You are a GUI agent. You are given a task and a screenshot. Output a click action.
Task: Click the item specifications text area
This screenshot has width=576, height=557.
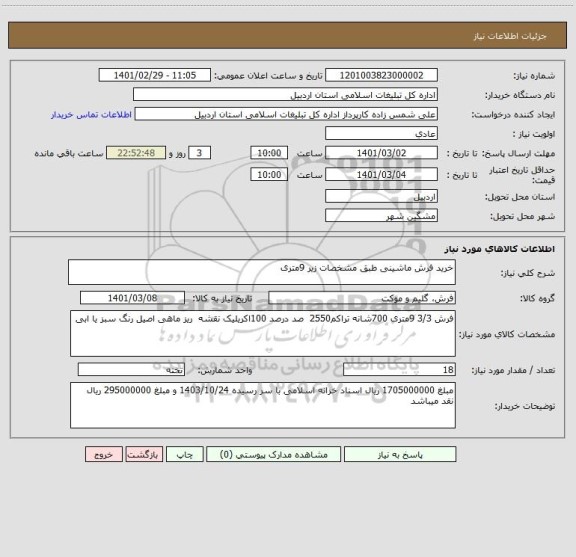coord(263,334)
